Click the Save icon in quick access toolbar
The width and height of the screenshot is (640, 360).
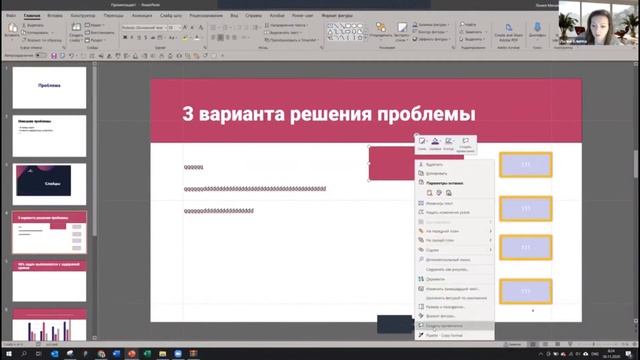pos(53,56)
